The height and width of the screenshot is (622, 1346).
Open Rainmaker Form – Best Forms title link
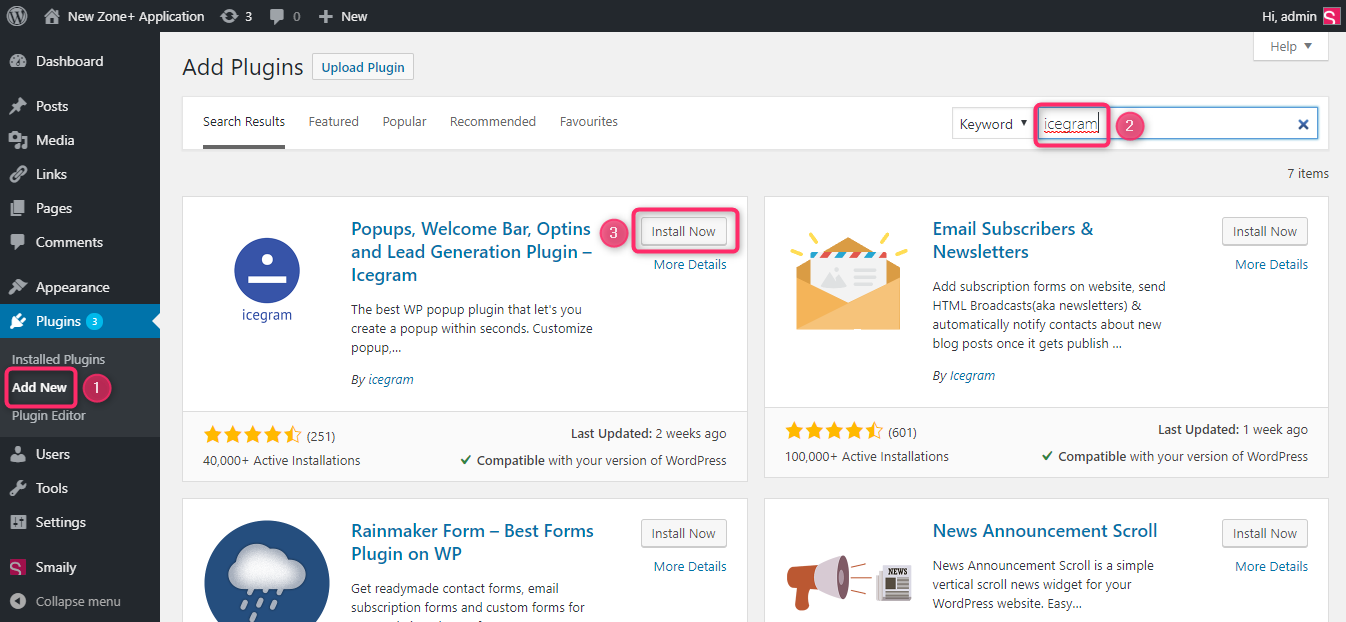(472, 542)
